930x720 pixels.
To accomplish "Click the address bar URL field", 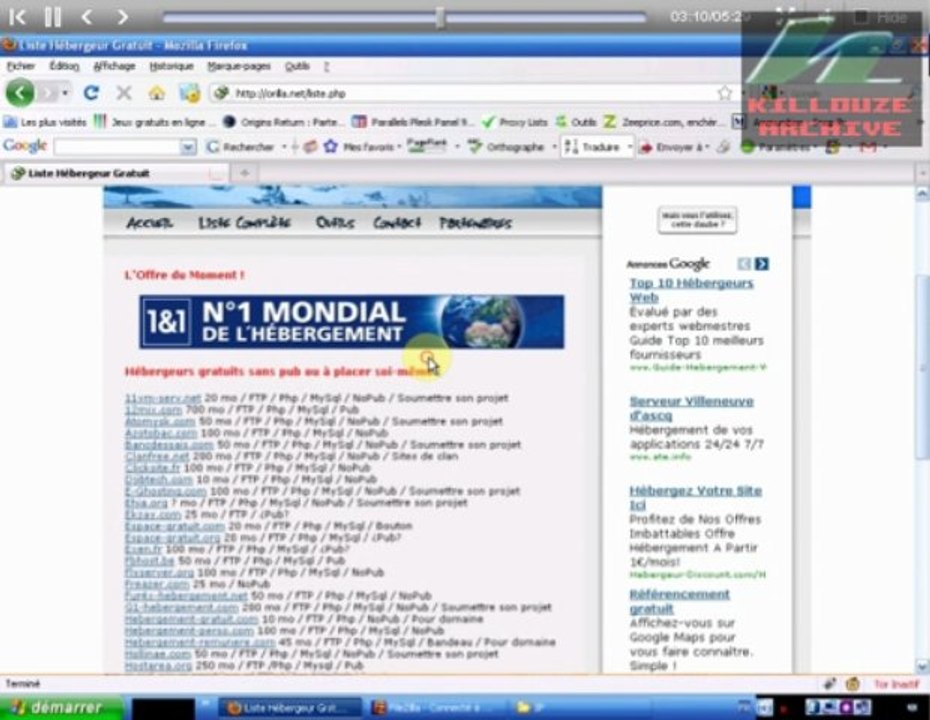I will coord(472,93).
